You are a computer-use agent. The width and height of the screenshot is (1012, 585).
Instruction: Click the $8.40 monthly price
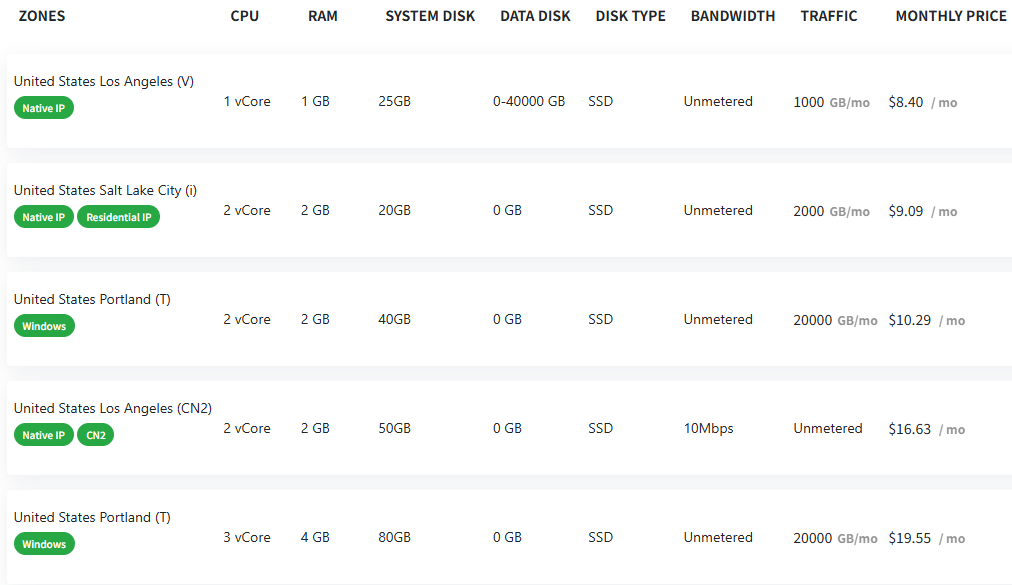coord(906,102)
